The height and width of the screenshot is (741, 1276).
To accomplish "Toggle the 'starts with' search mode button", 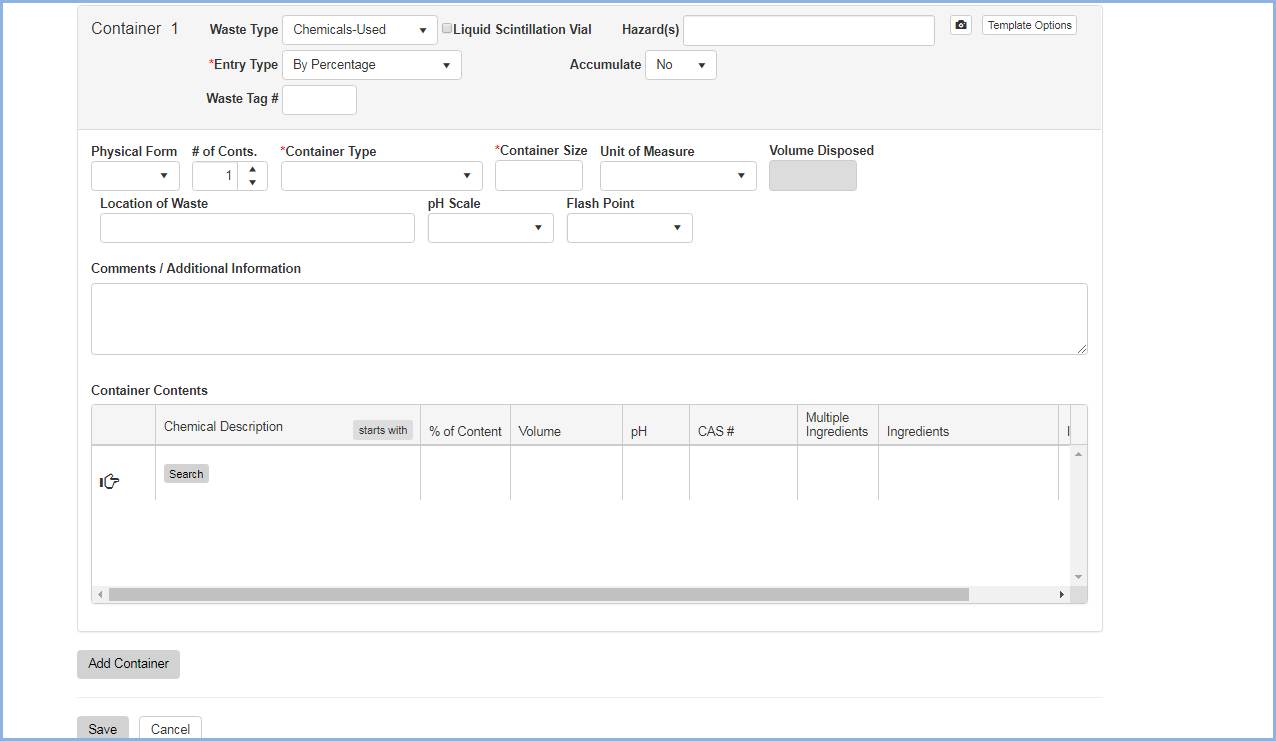I will click(x=383, y=430).
